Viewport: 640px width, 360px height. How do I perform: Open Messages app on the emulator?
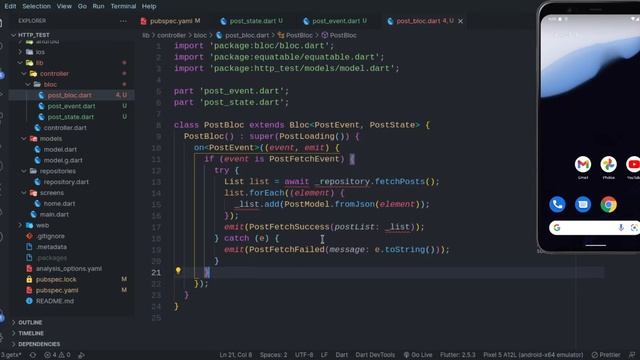583,204
